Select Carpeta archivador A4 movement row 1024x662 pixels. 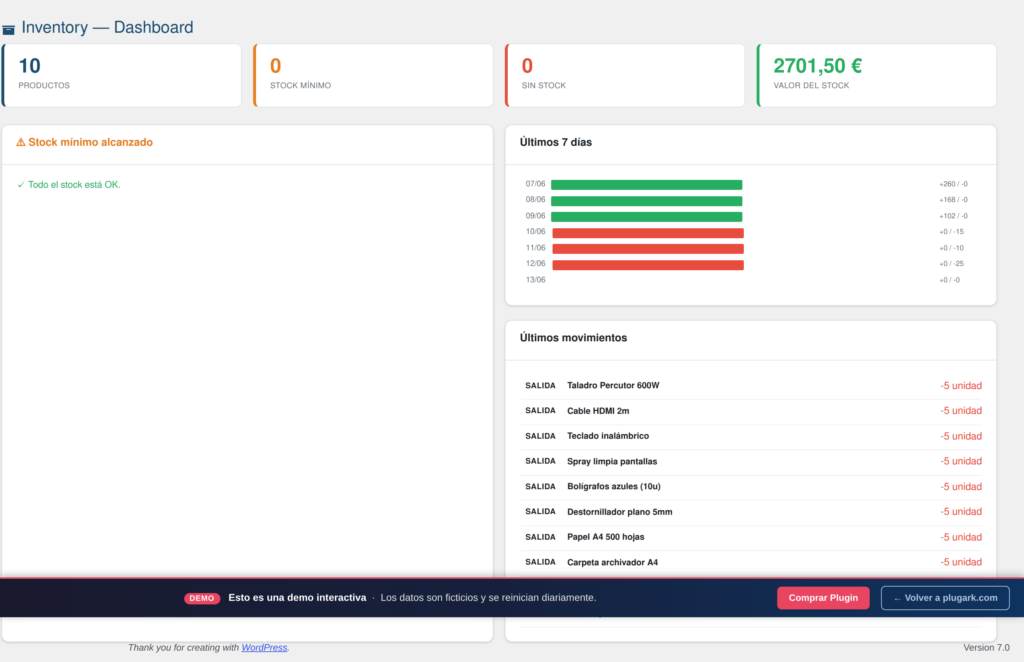coord(753,563)
